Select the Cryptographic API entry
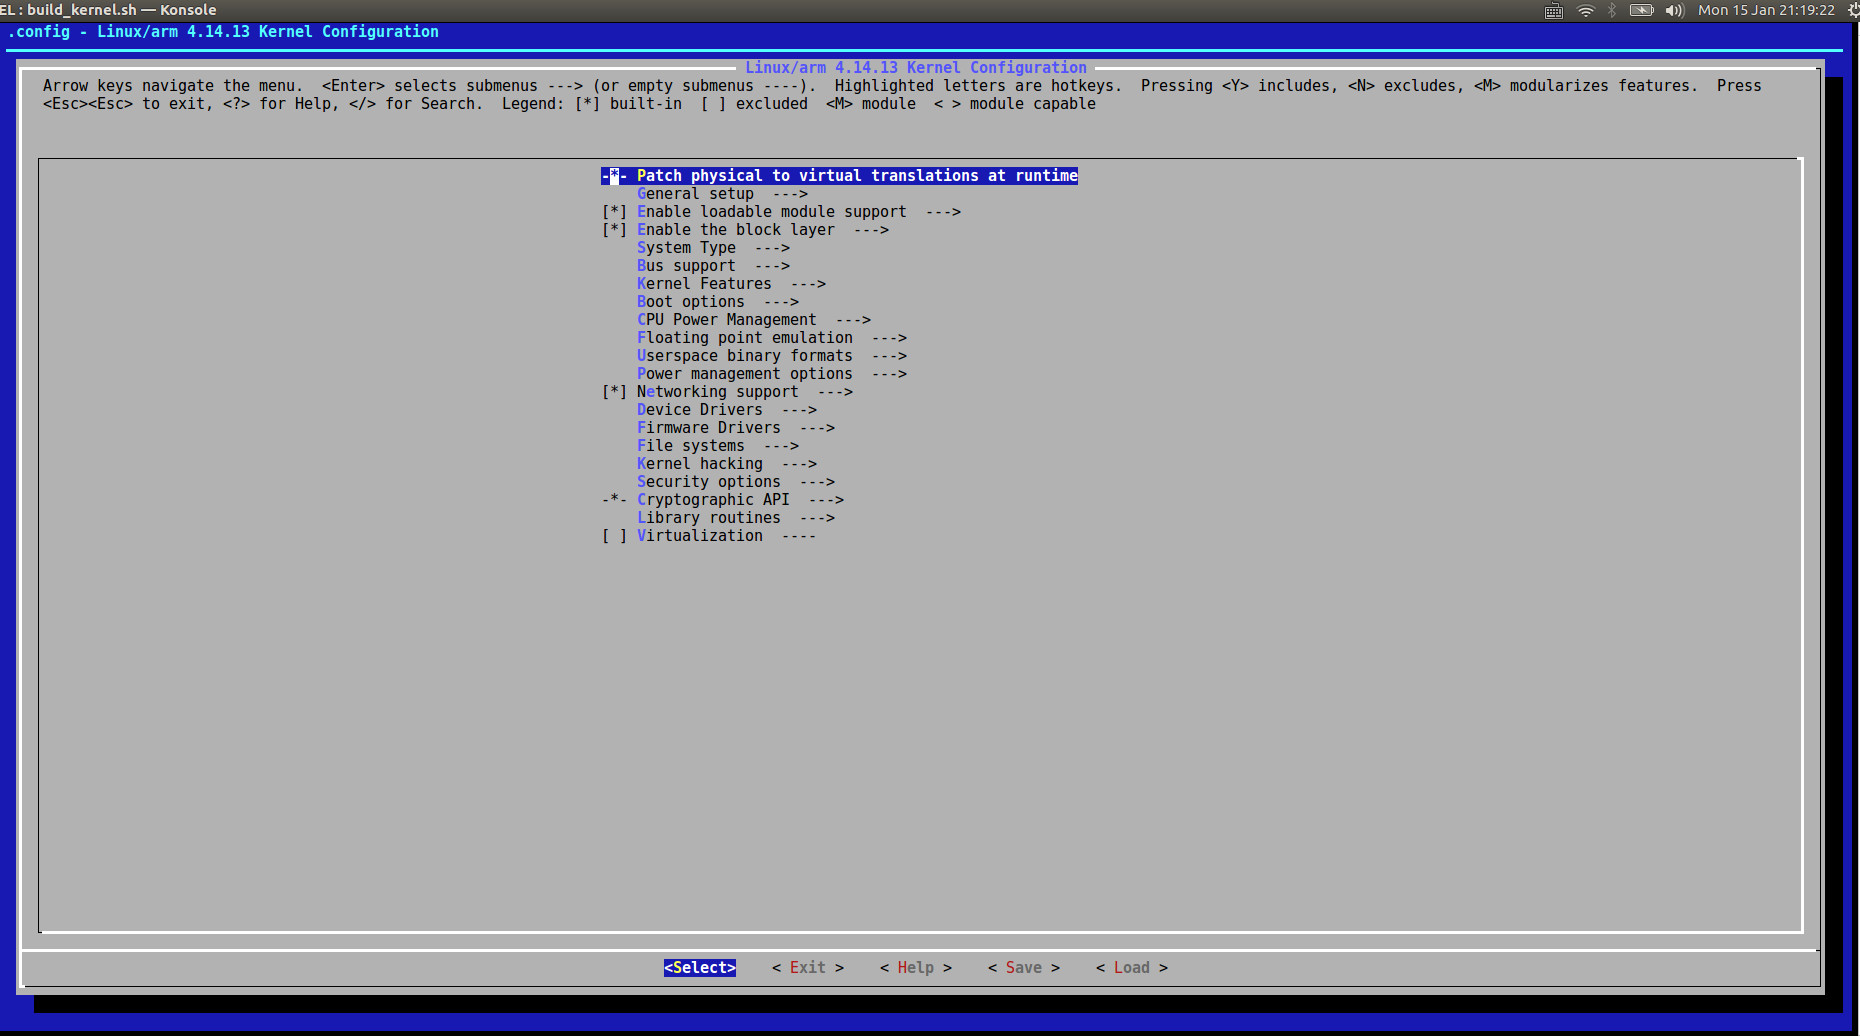 pos(723,500)
